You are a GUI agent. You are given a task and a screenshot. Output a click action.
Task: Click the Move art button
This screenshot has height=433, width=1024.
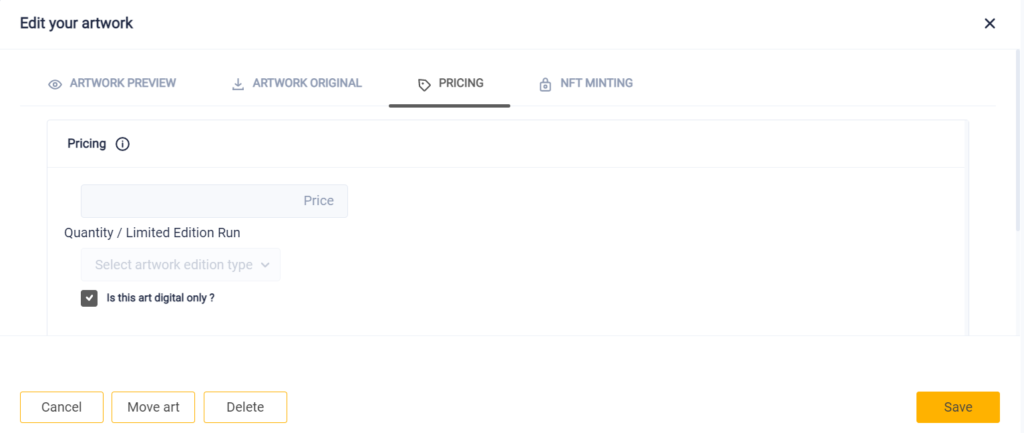pos(153,407)
